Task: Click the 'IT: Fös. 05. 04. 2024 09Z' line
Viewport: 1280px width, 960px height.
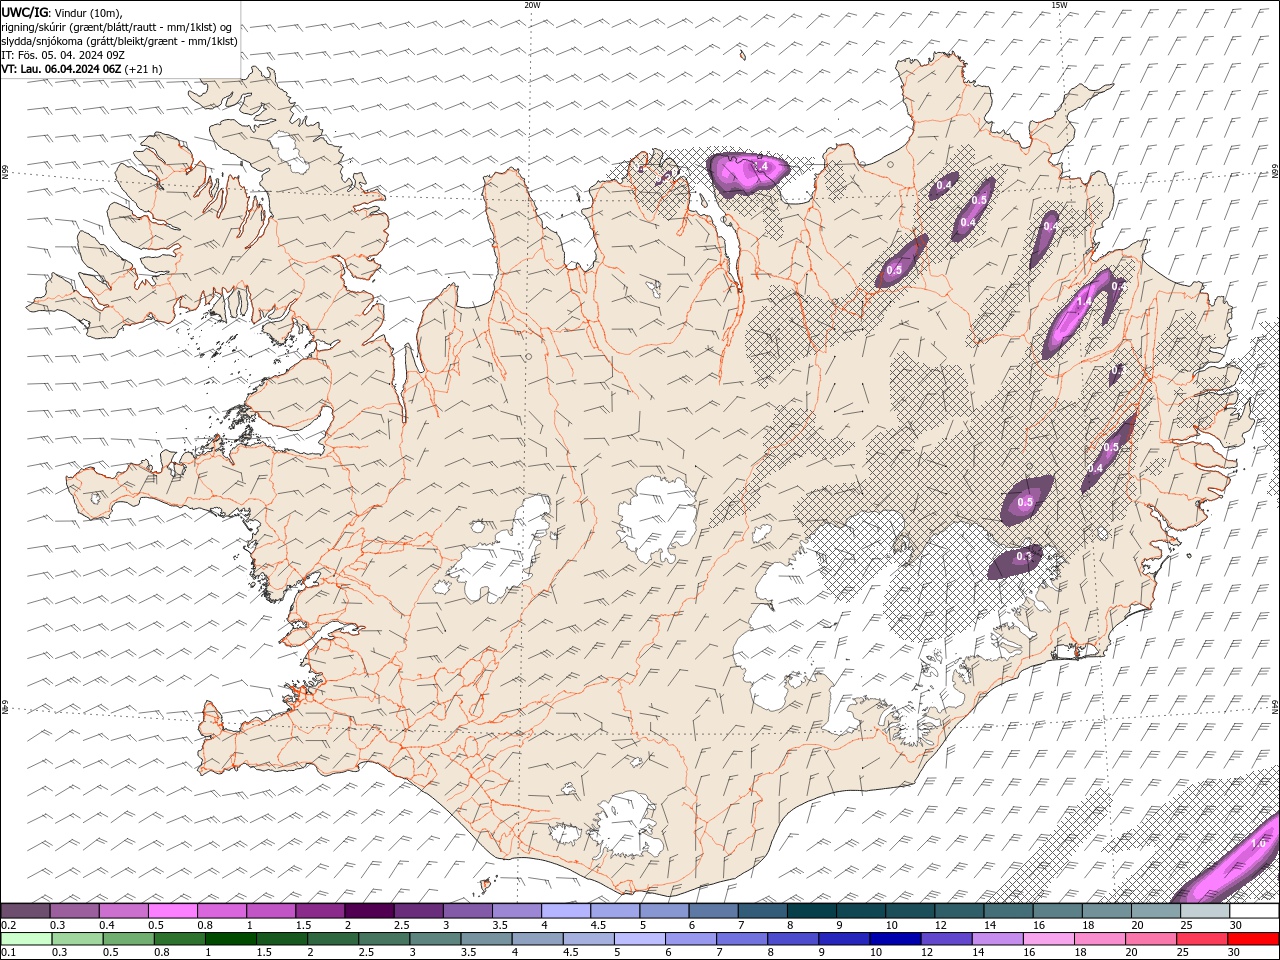Action: point(63,55)
